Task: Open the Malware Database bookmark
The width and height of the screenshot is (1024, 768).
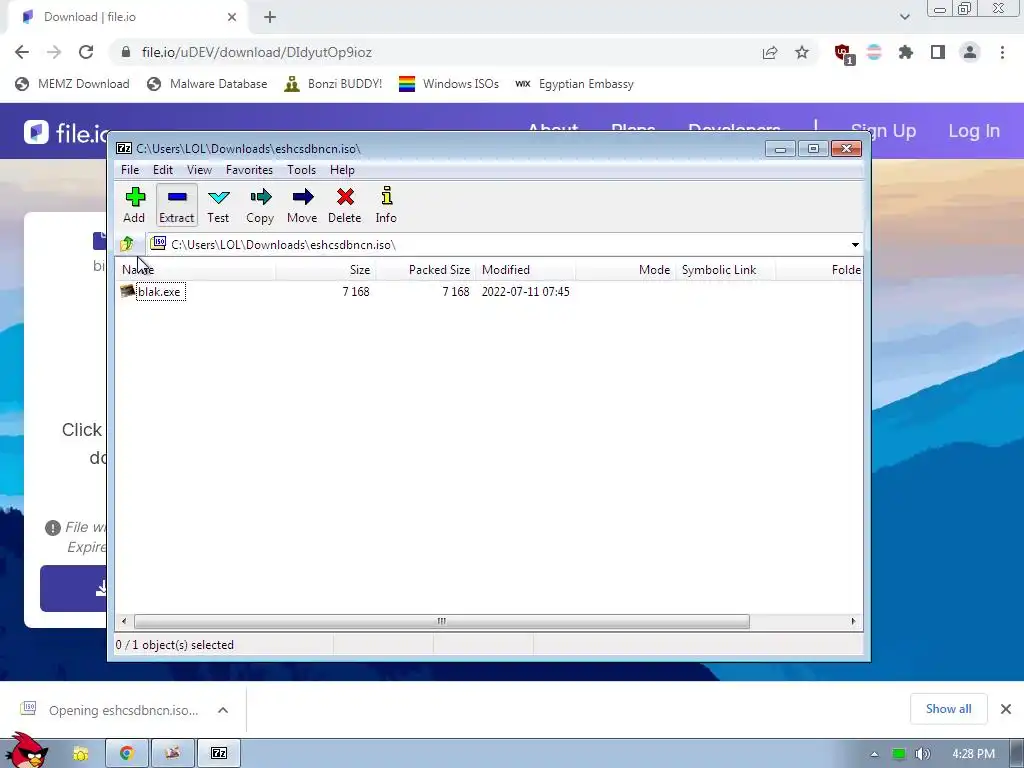Action: [x=207, y=84]
